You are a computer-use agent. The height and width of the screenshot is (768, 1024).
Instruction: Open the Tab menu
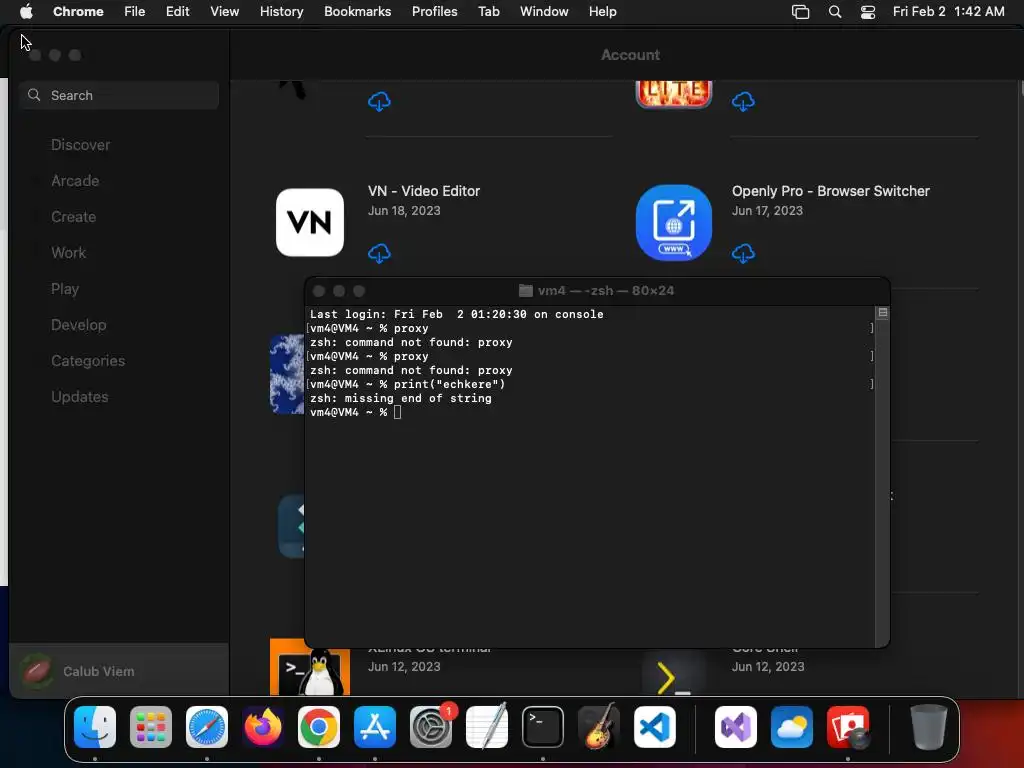pyautogui.click(x=488, y=12)
